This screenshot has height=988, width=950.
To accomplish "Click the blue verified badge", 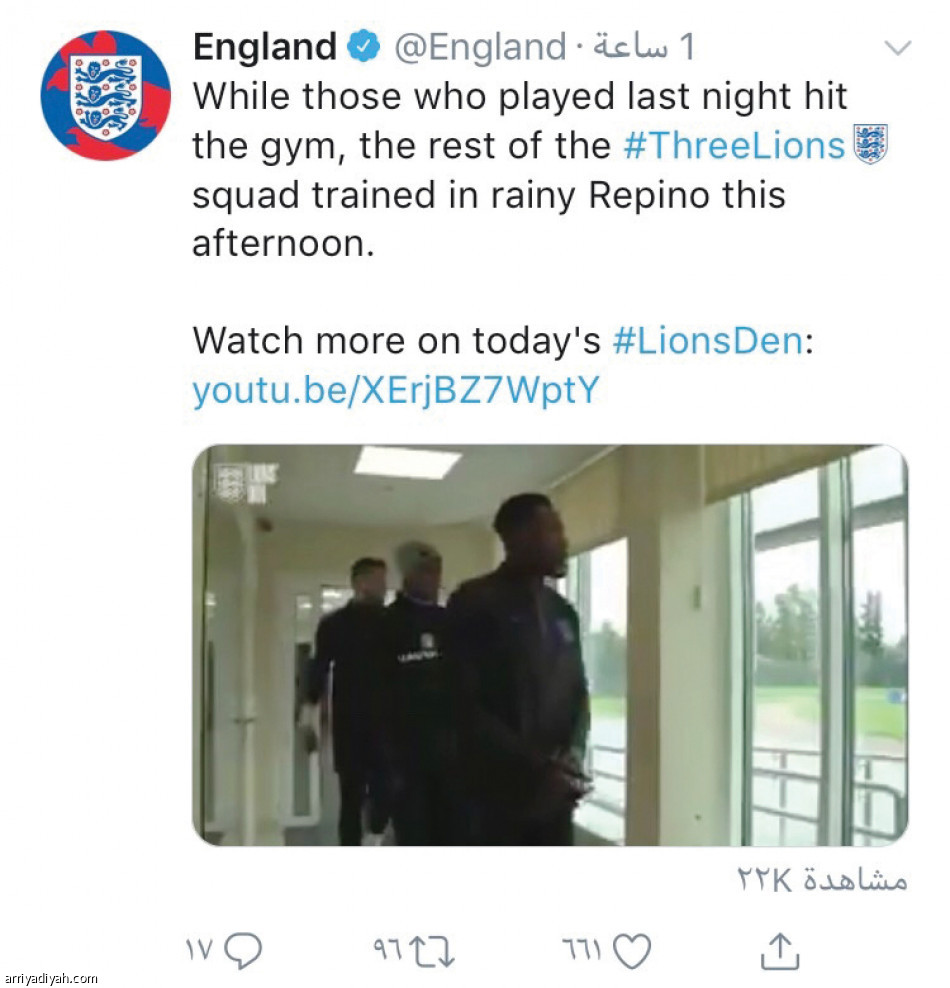I will (362, 47).
